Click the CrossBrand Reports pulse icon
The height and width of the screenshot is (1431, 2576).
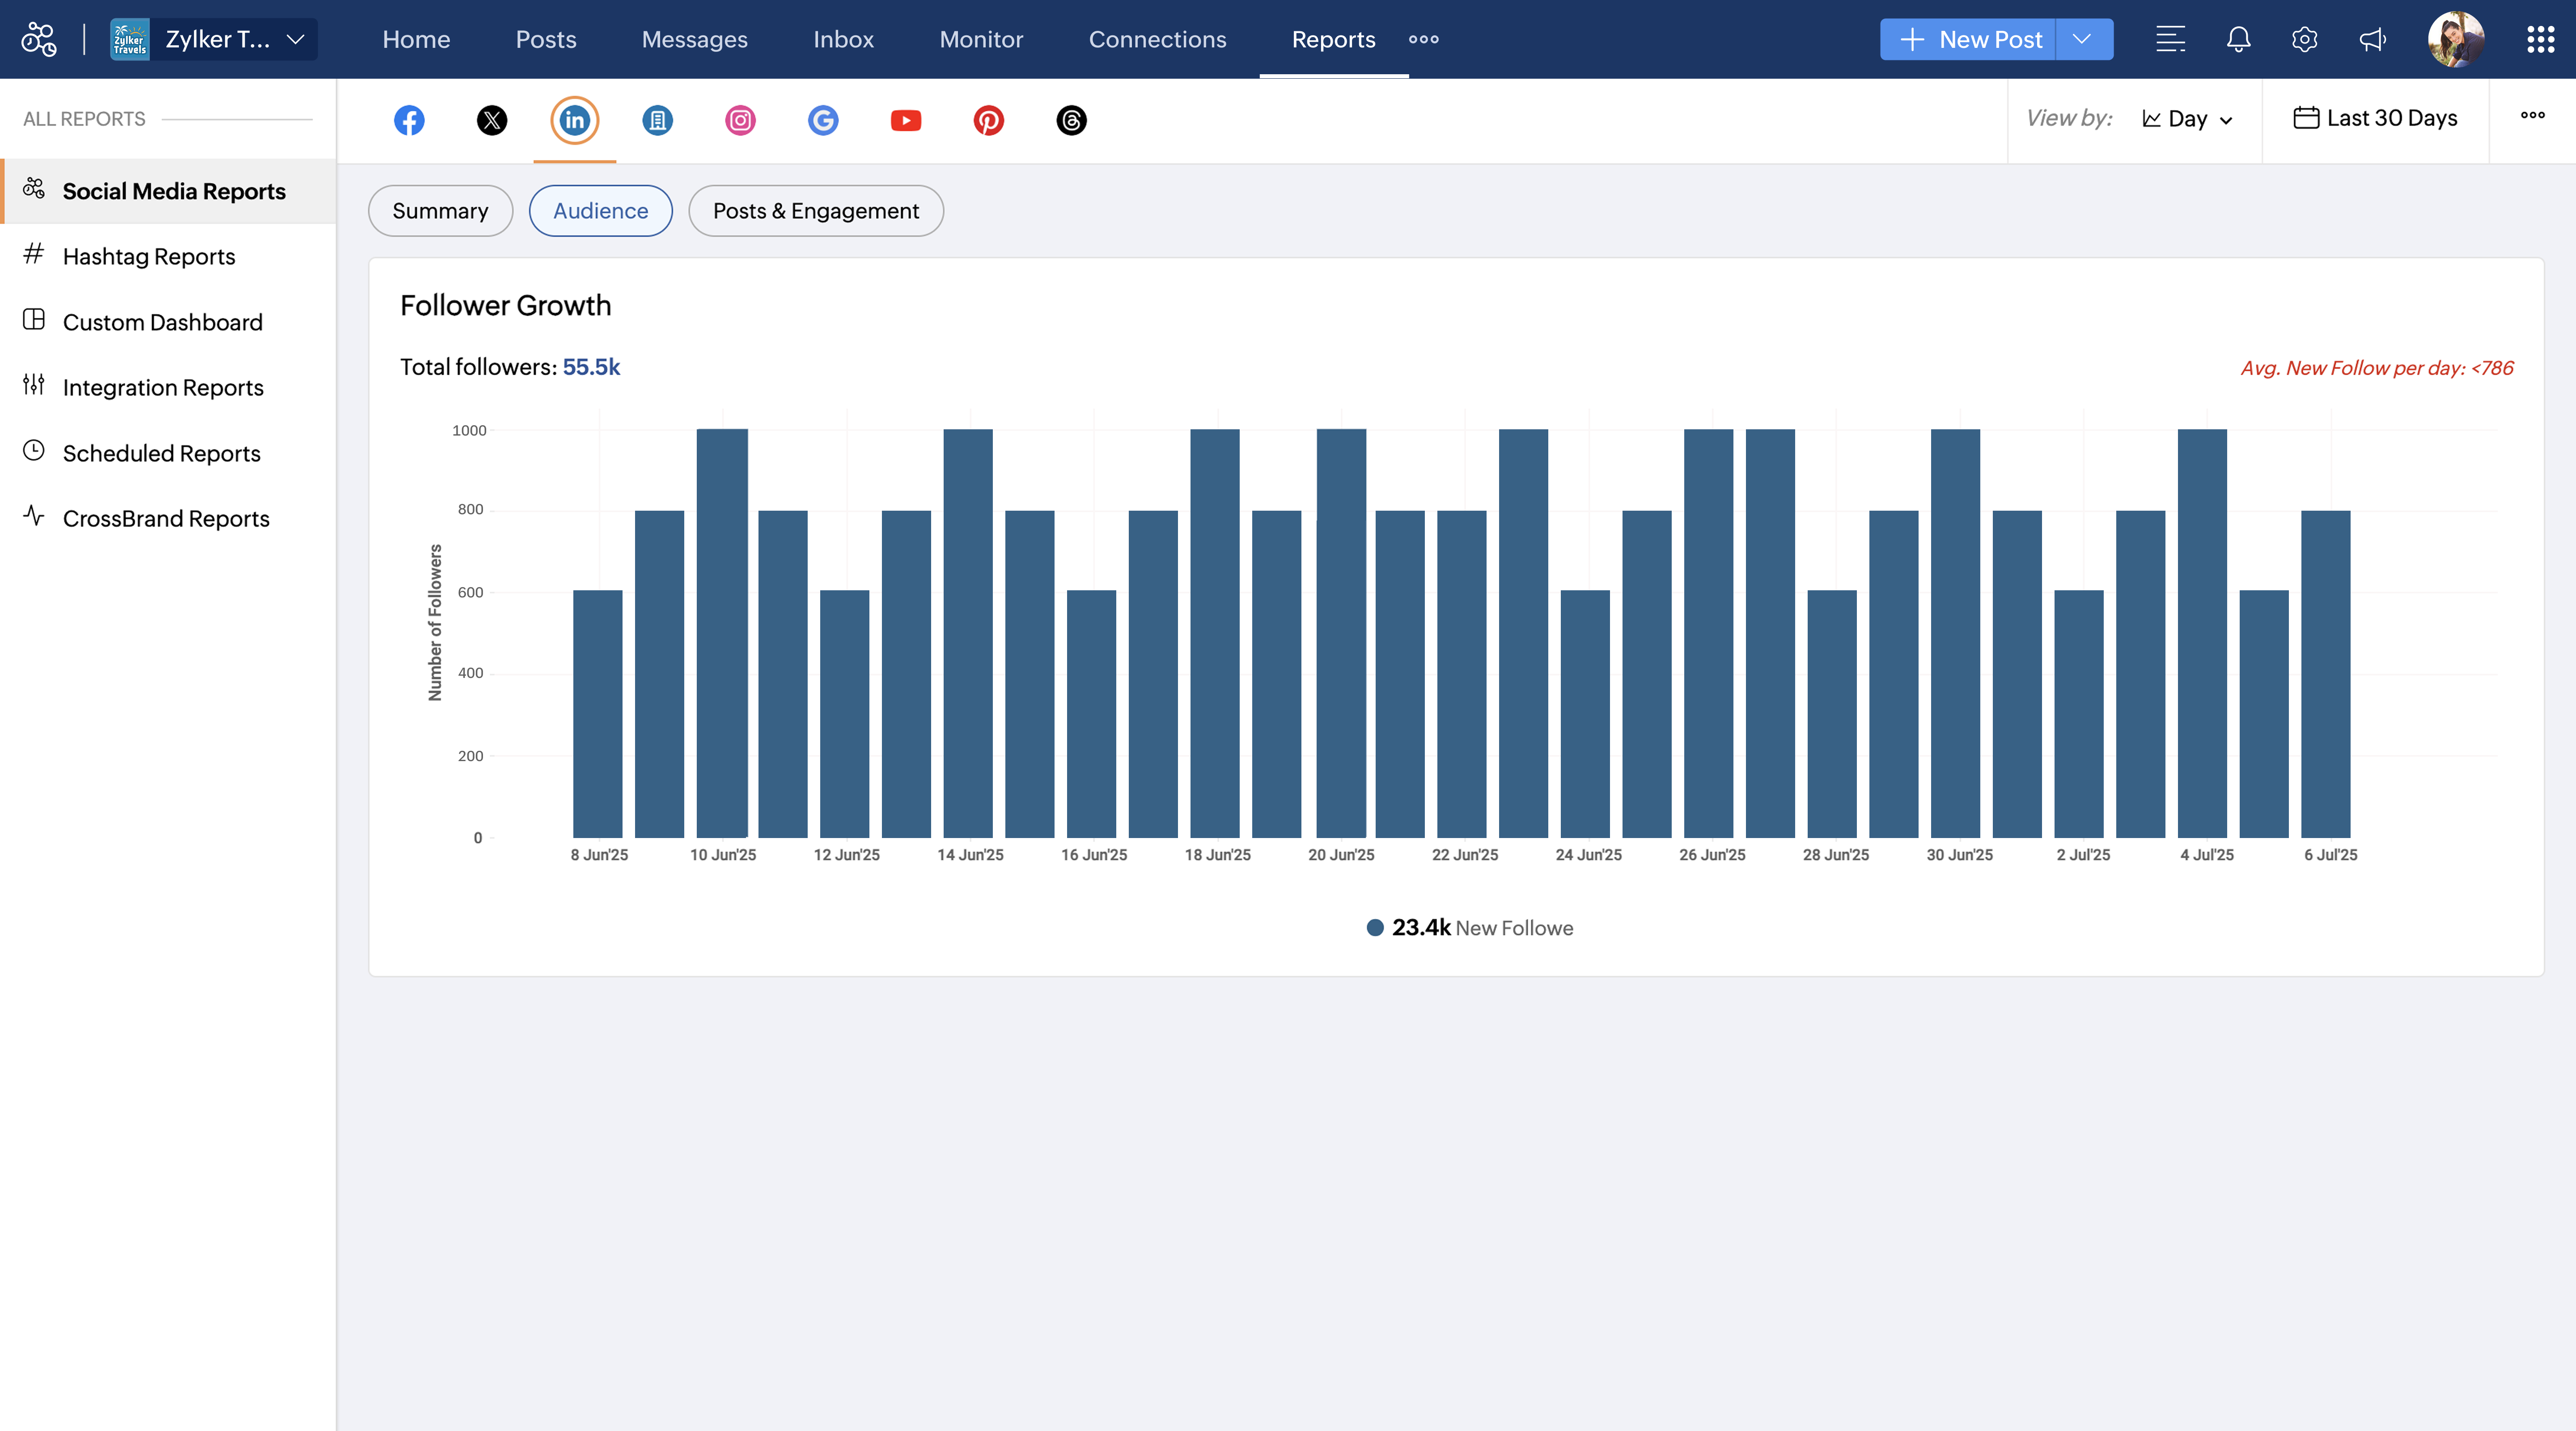click(x=34, y=515)
